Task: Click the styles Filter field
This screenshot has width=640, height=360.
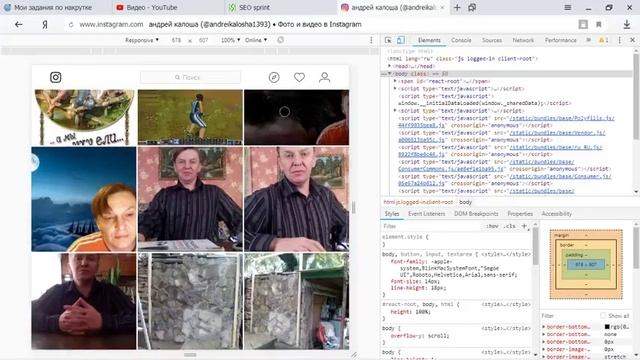Action: click(x=433, y=226)
